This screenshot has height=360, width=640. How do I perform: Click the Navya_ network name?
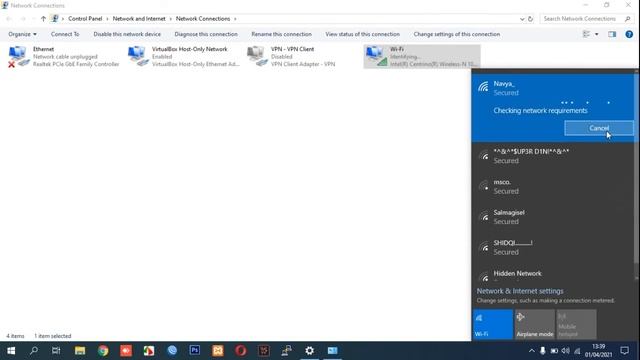click(504, 84)
